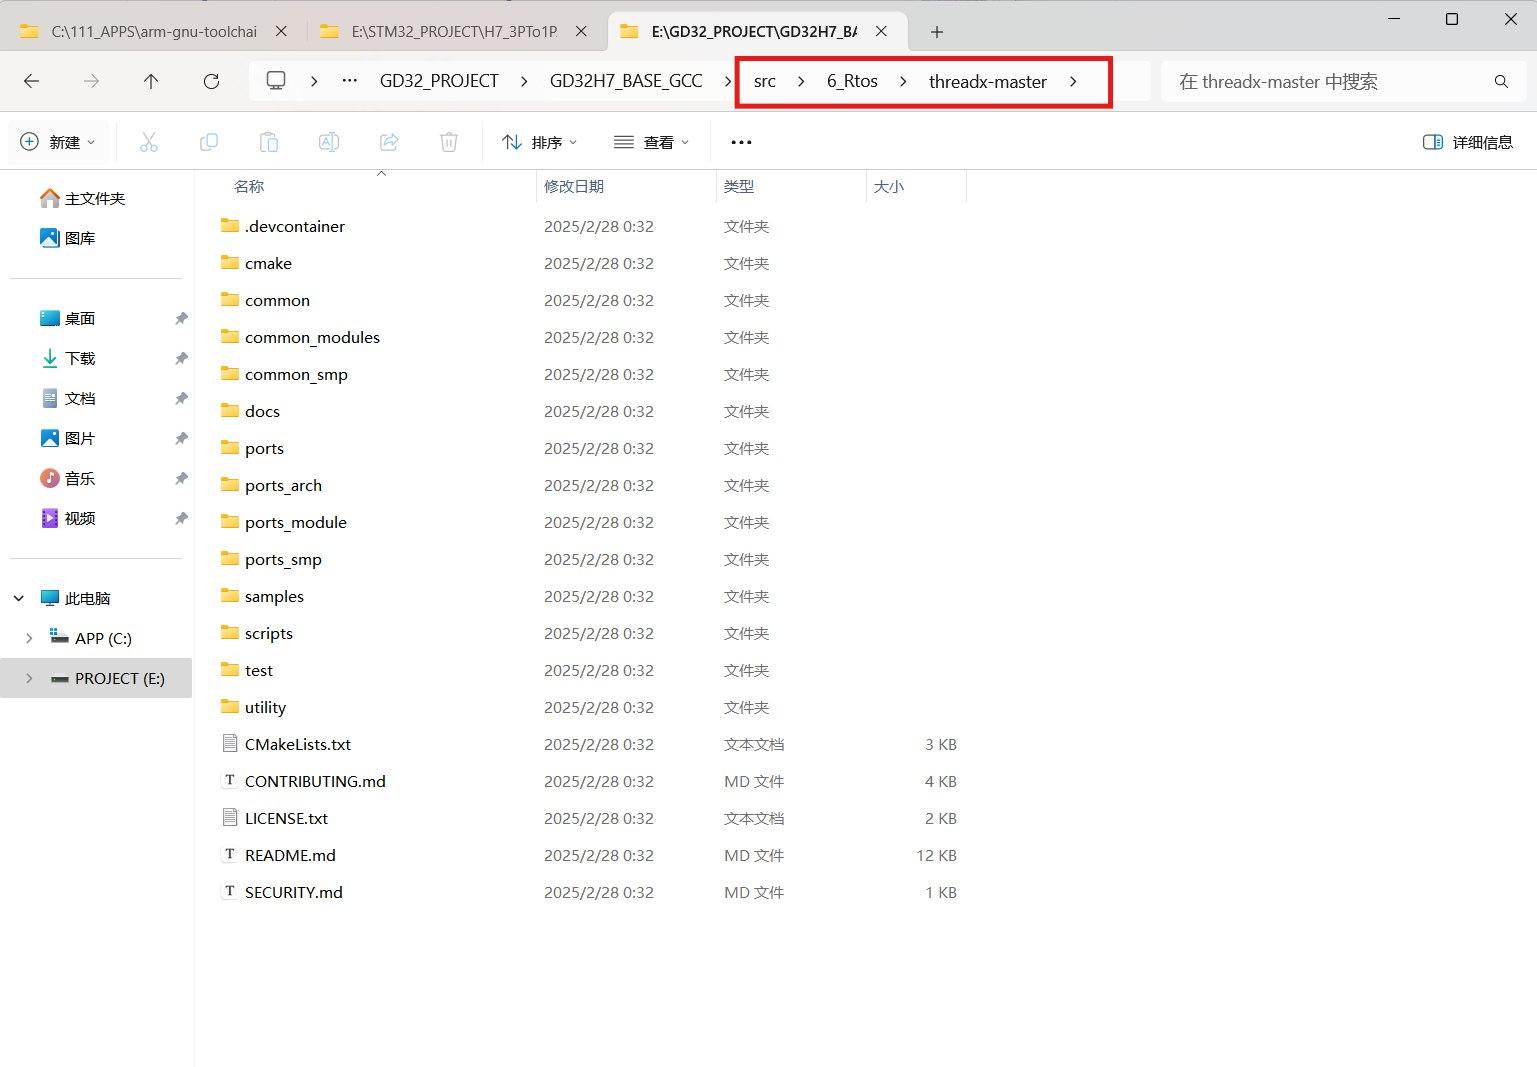Expand the APP (C:) drive tree
Image resolution: width=1537 pixels, height=1067 pixels.
coord(29,638)
